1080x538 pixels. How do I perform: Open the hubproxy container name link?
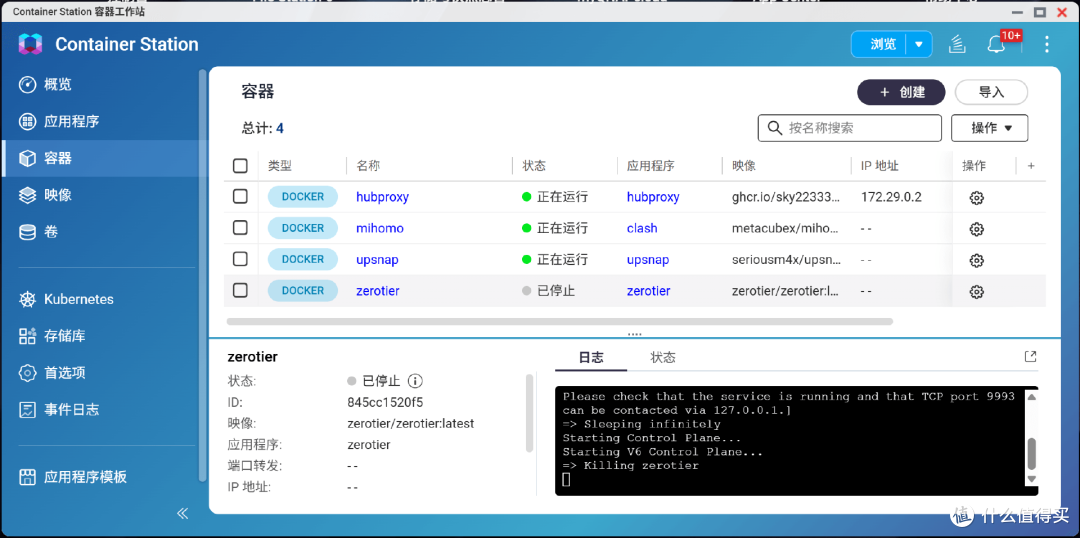(382, 197)
